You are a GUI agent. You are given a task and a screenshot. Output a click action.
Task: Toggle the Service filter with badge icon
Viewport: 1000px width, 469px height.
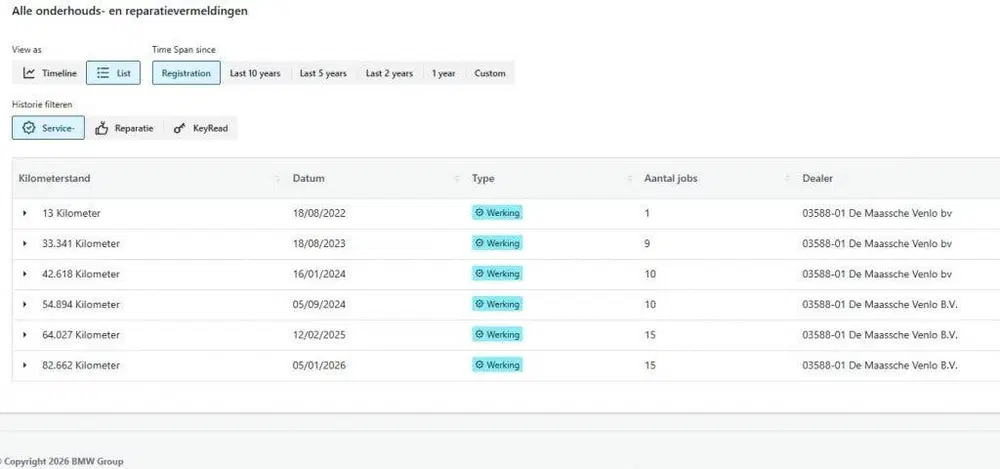click(x=48, y=128)
